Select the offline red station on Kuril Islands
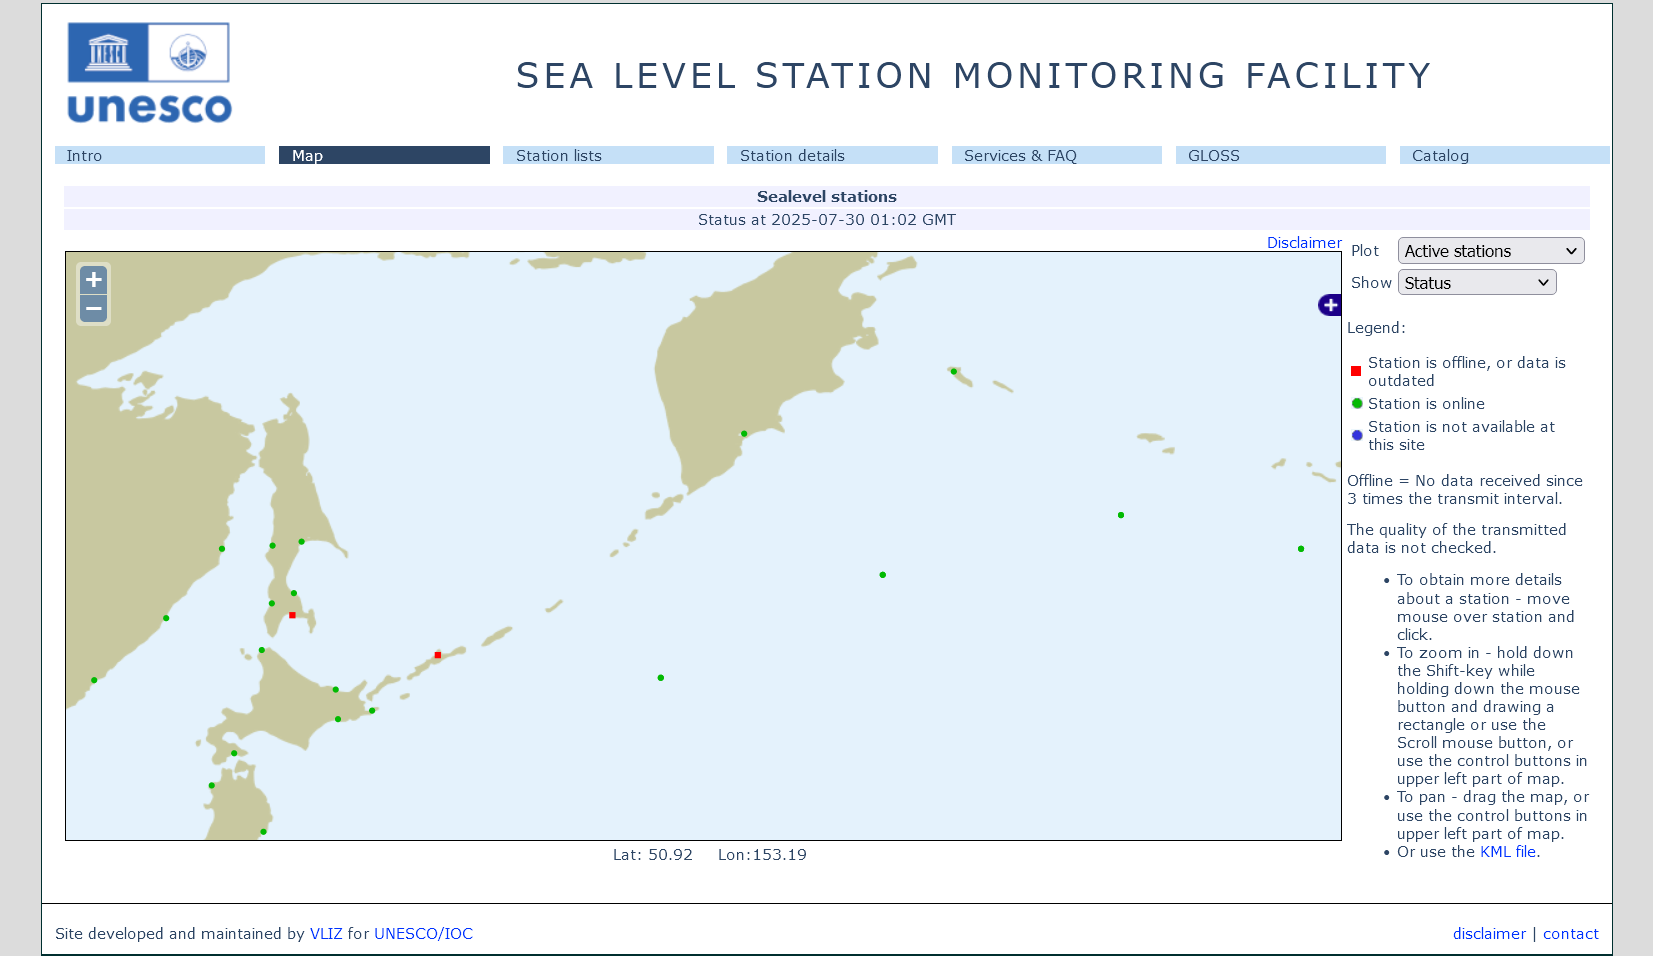Image resolution: width=1653 pixels, height=956 pixels. click(x=438, y=655)
